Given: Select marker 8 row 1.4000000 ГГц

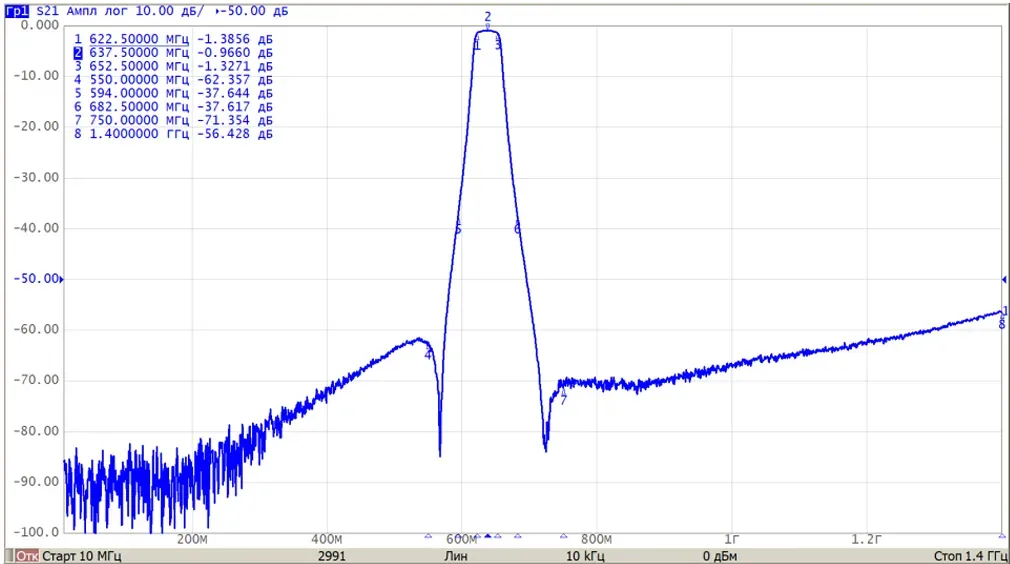Looking at the screenshot, I should 173,134.
